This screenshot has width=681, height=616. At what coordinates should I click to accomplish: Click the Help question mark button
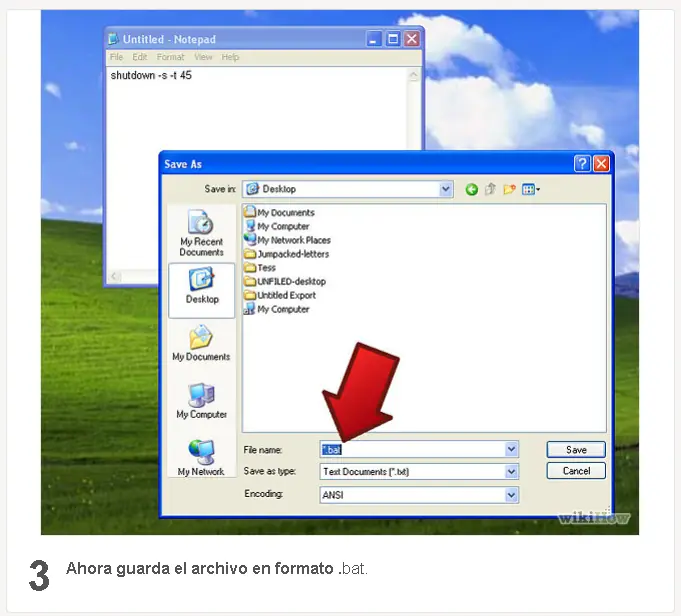click(x=582, y=164)
